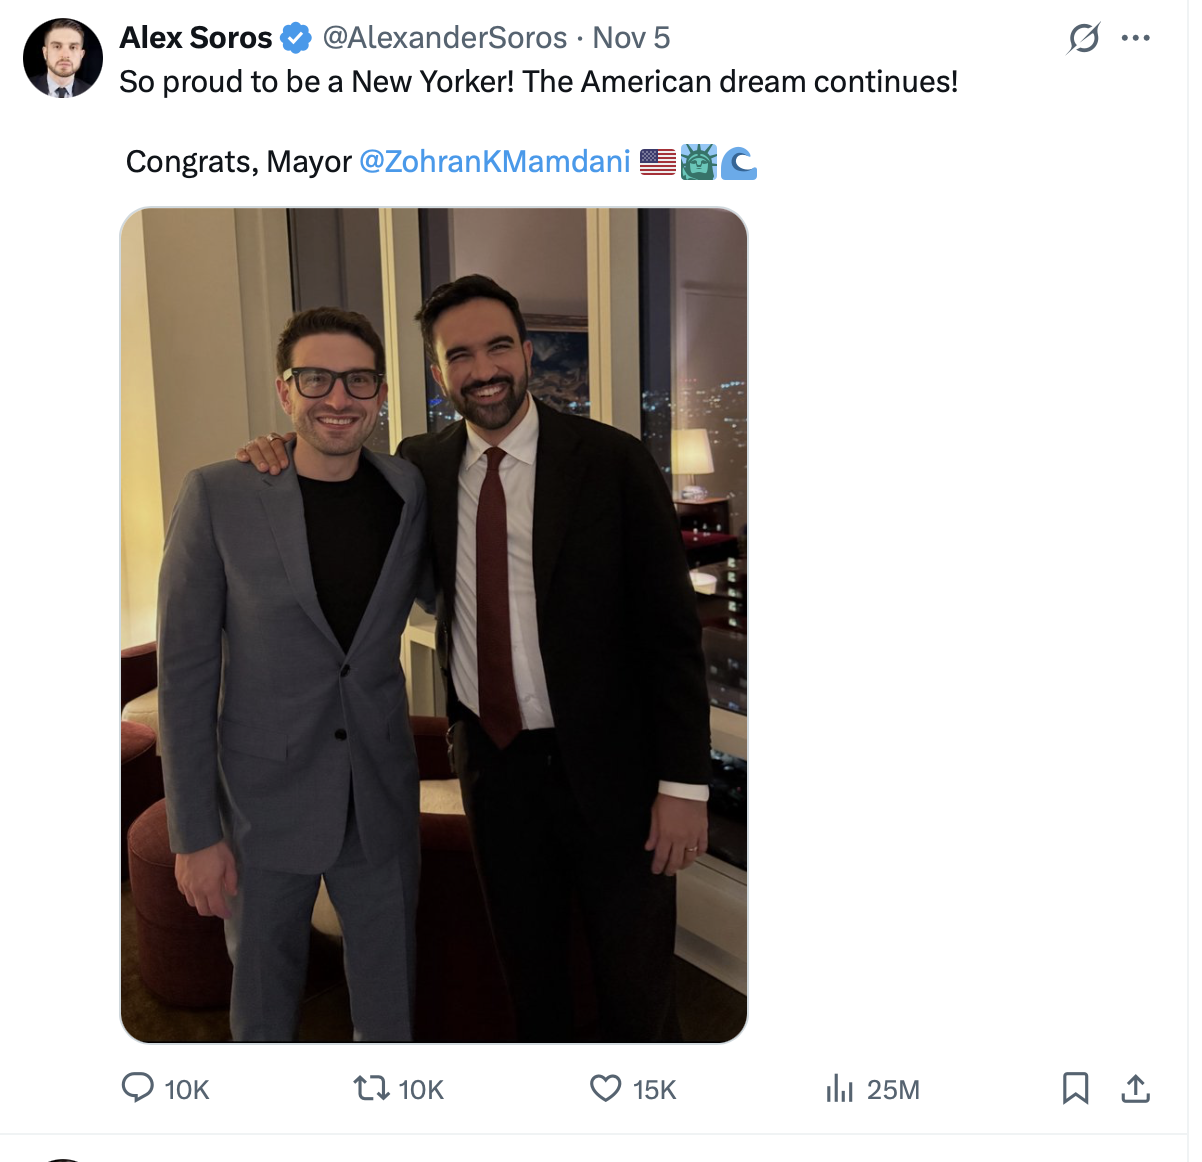Open Alex Soros's profile avatar

(62, 58)
